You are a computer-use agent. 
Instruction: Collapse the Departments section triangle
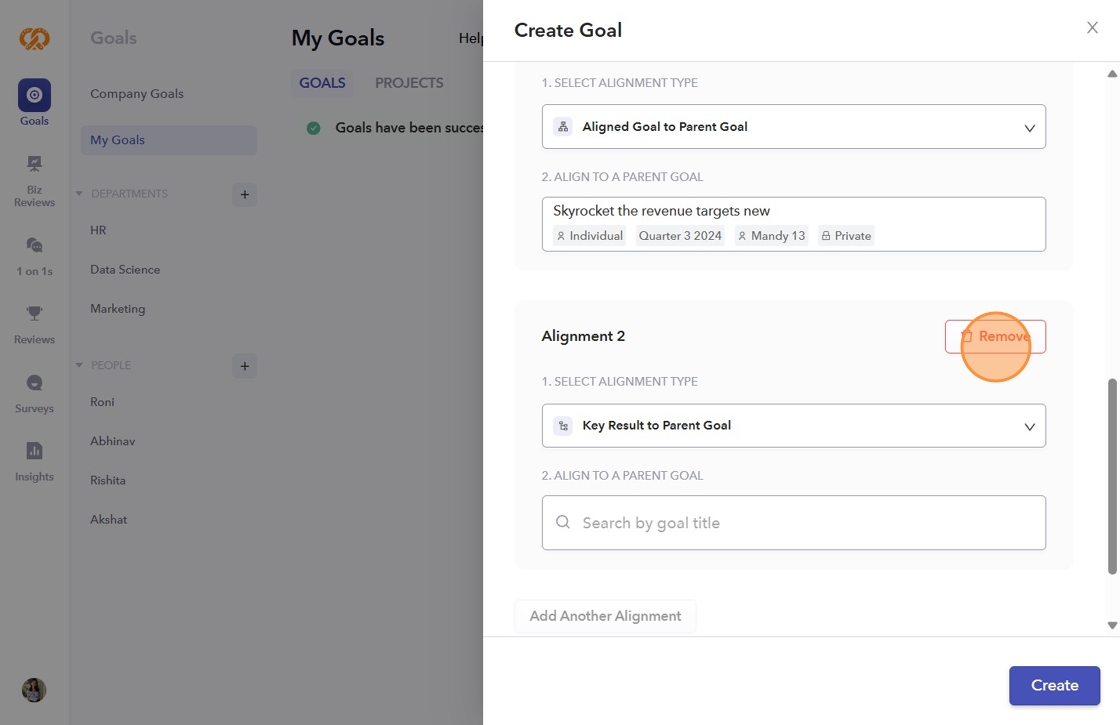tap(79, 194)
